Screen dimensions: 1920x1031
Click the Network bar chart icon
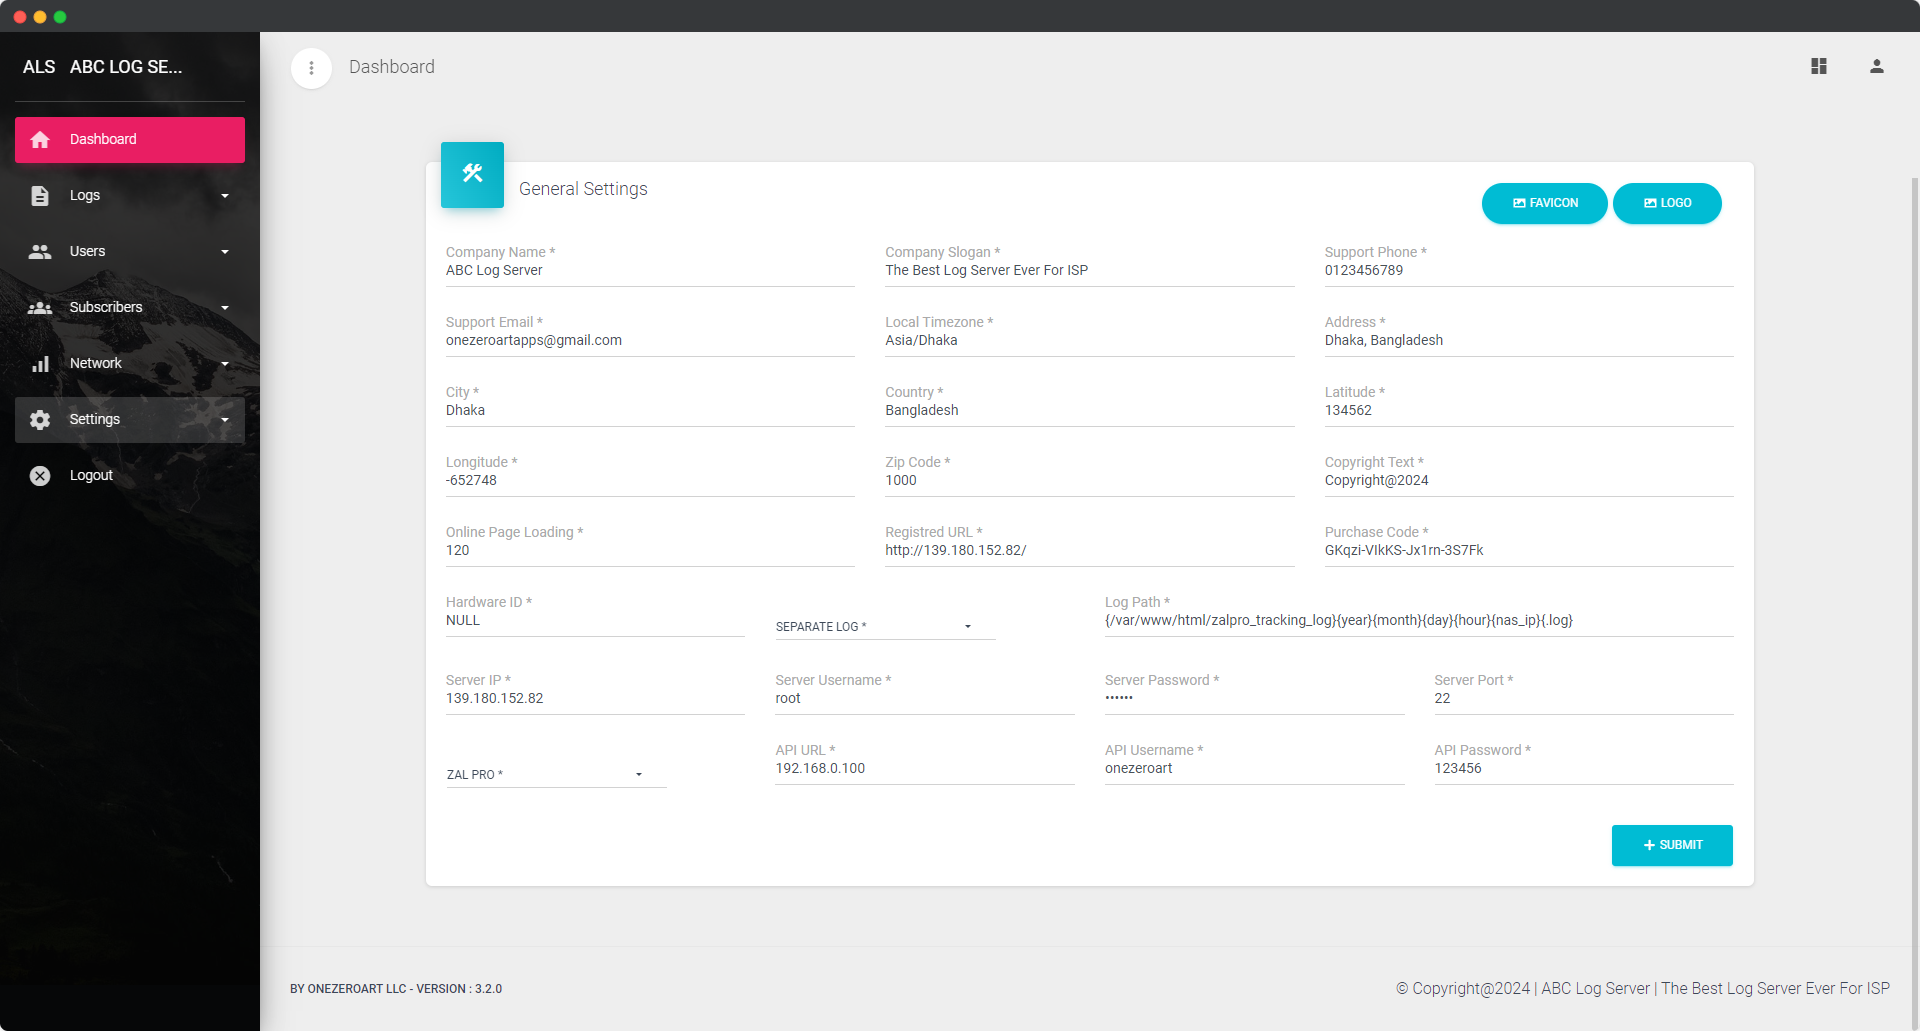pyautogui.click(x=40, y=364)
